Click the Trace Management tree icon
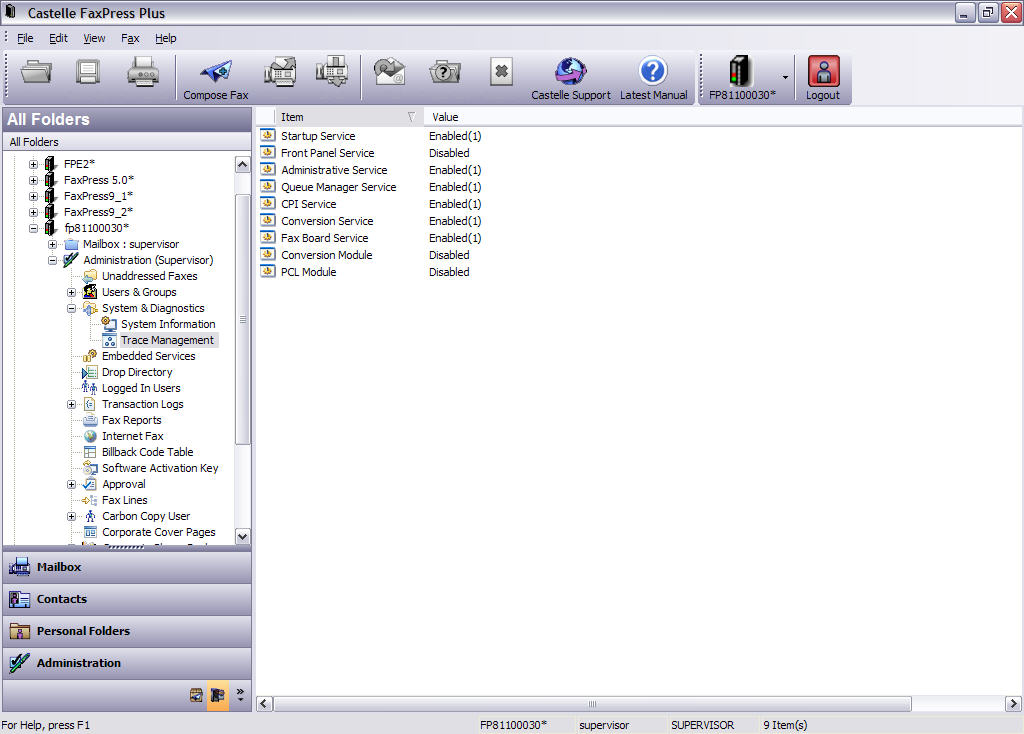 109,340
